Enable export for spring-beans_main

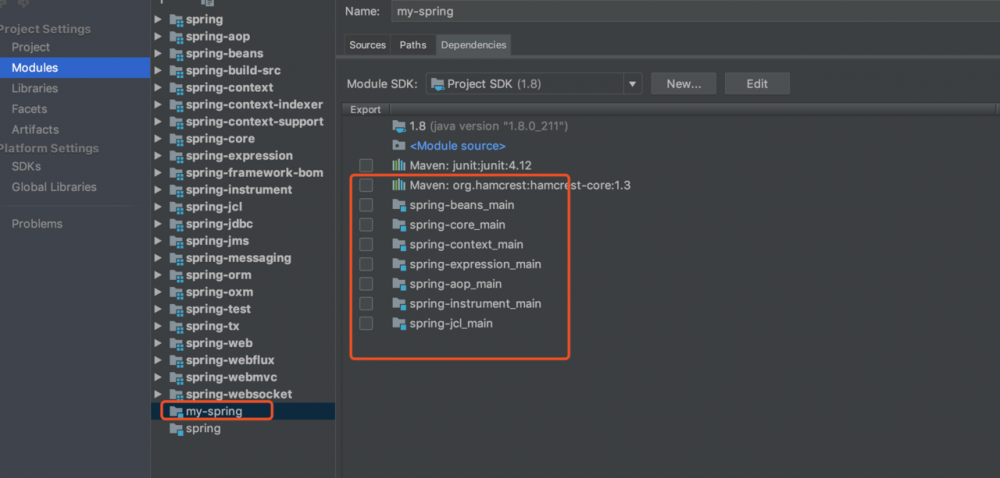366,205
